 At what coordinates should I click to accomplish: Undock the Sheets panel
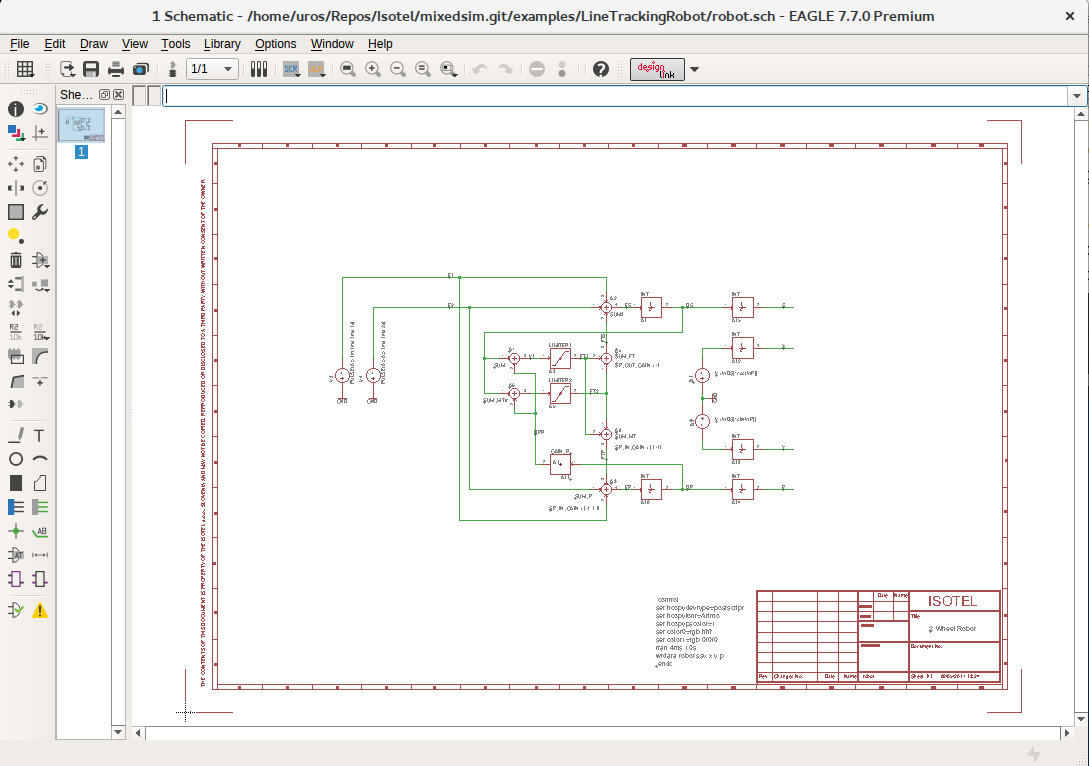tap(104, 94)
